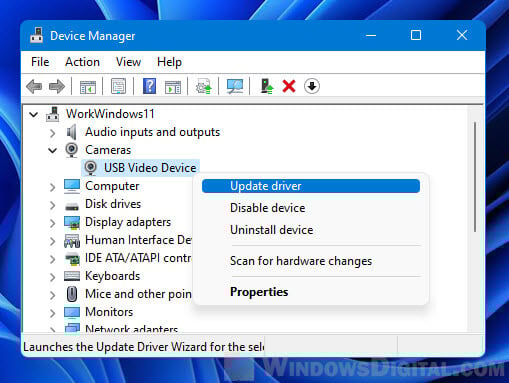
Task: Click the red X Uninstall device icon
Action: tap(289, 86)
